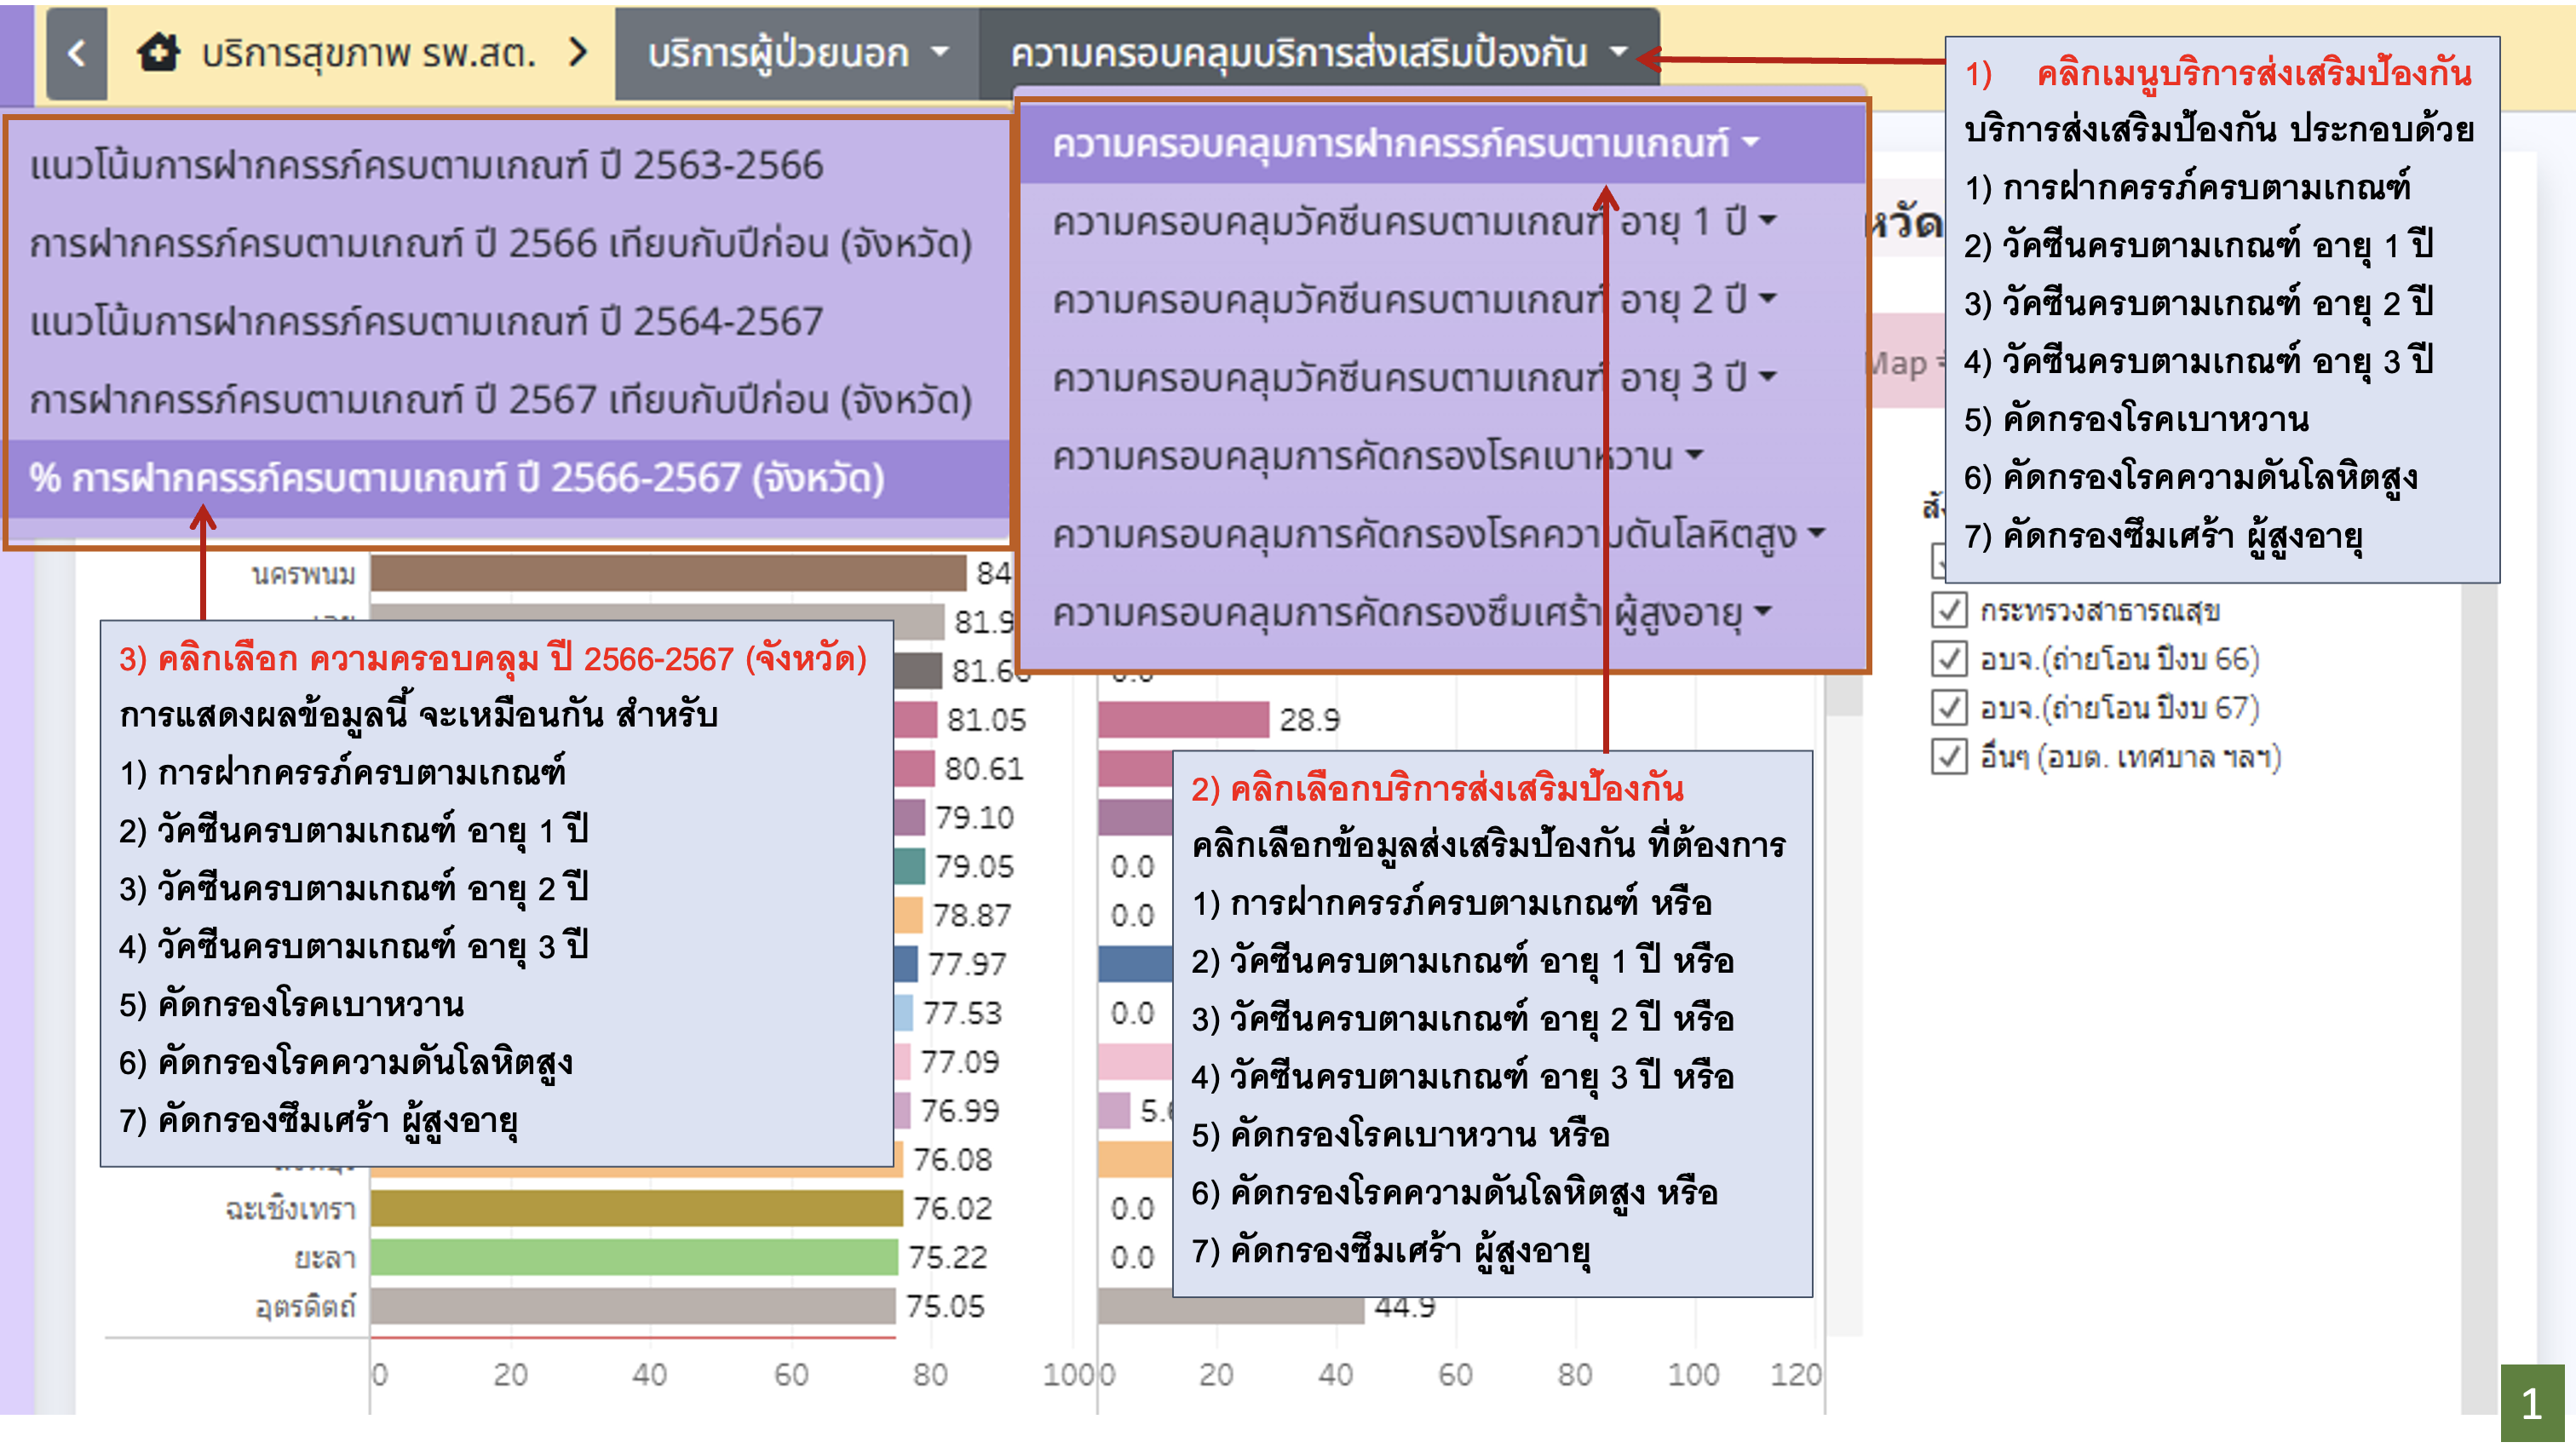Click % การฝากครรภ์ครบตามเกณฑ์ ปี 2566-2567 (จังหวัด)
This screenshot has width=2576, height=1448.
[x=457, y=478]
